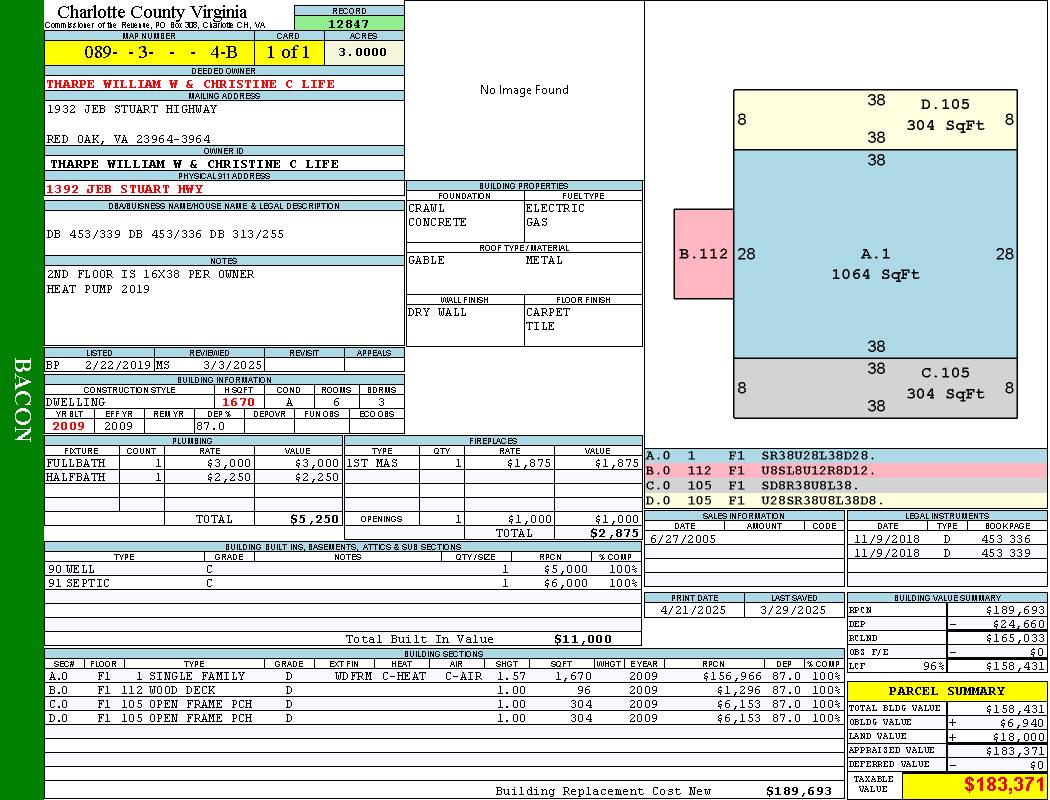The image size is (1050, 800).
Task: Click the DEP % value 87.0
Action: [210, 426]
